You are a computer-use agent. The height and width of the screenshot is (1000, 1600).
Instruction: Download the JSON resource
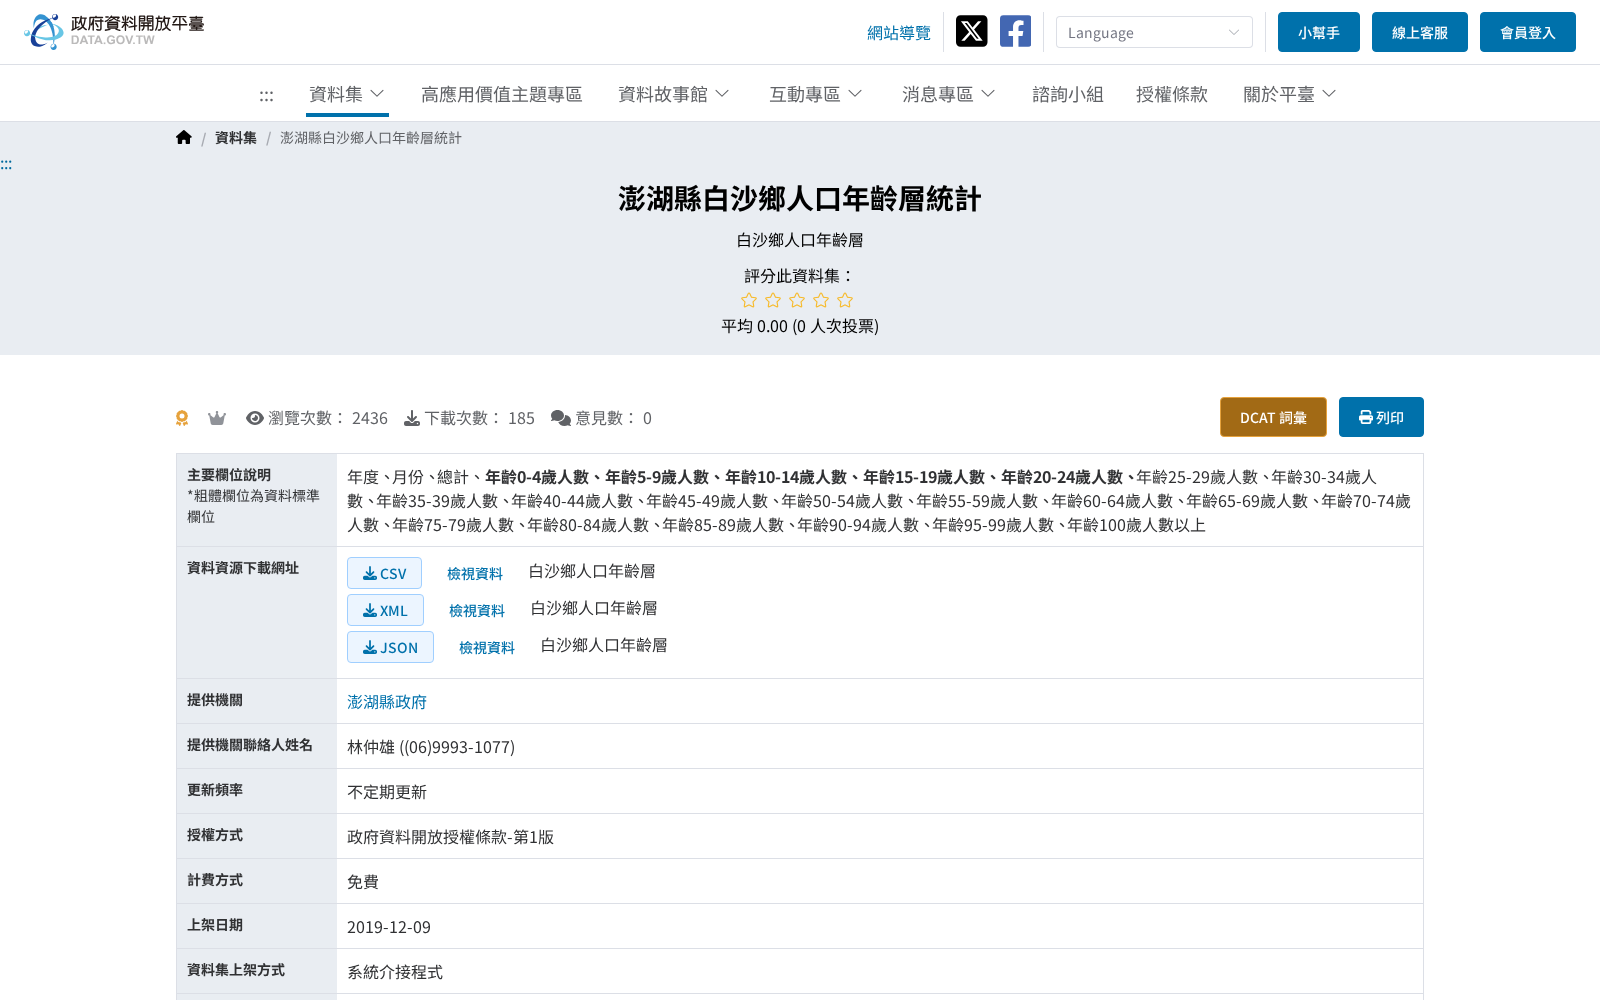(x=390, y=647)
